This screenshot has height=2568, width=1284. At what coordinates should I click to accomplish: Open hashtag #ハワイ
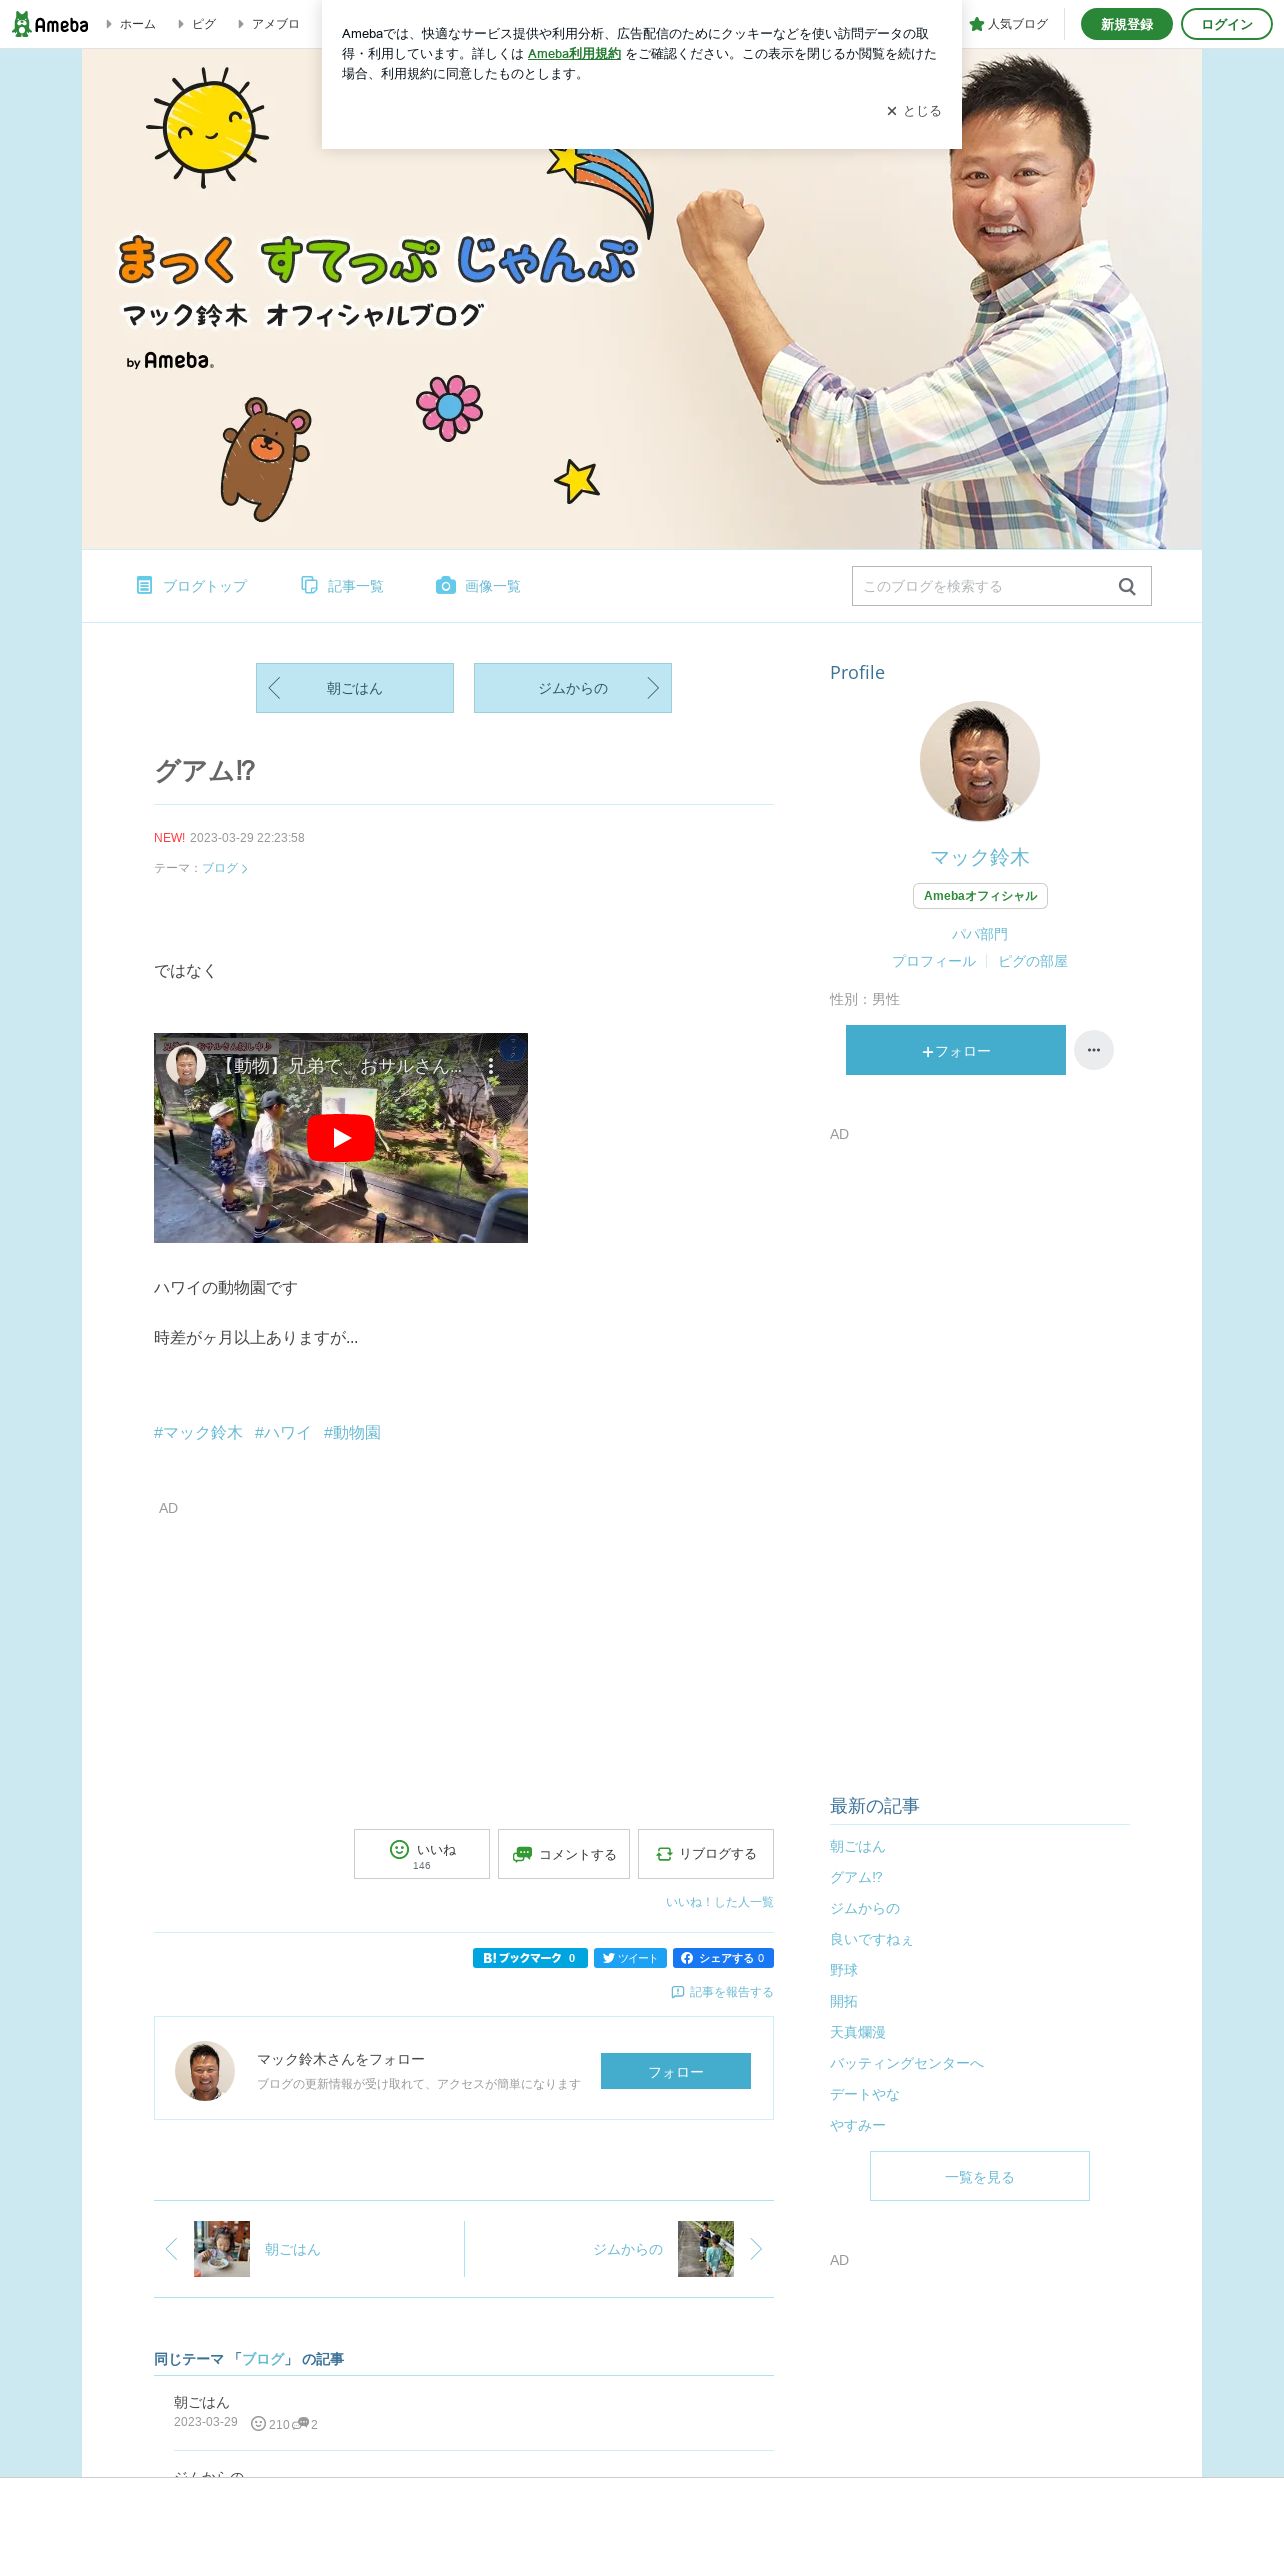point(283,1433)
